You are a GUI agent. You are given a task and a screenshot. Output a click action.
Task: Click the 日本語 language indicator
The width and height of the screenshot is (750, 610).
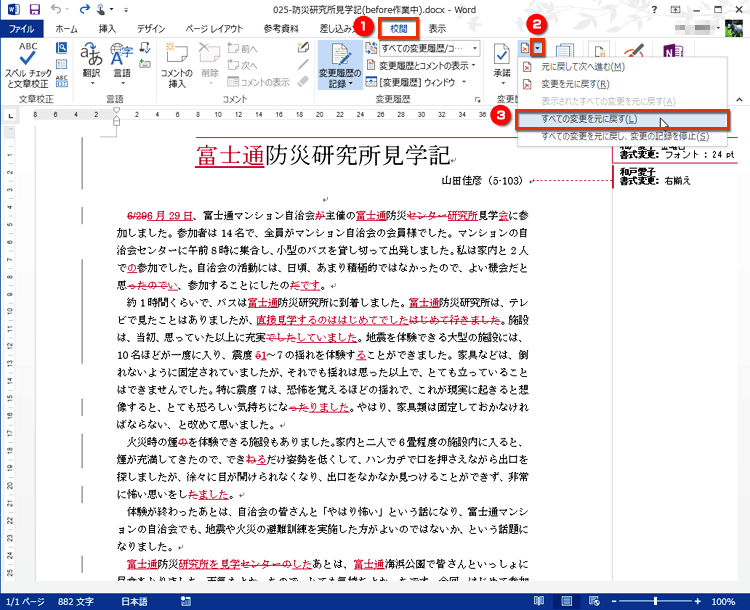pos(134,601)
